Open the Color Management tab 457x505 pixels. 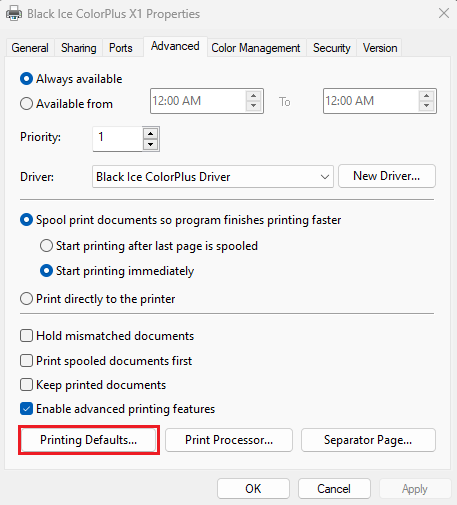click(256, 48)
